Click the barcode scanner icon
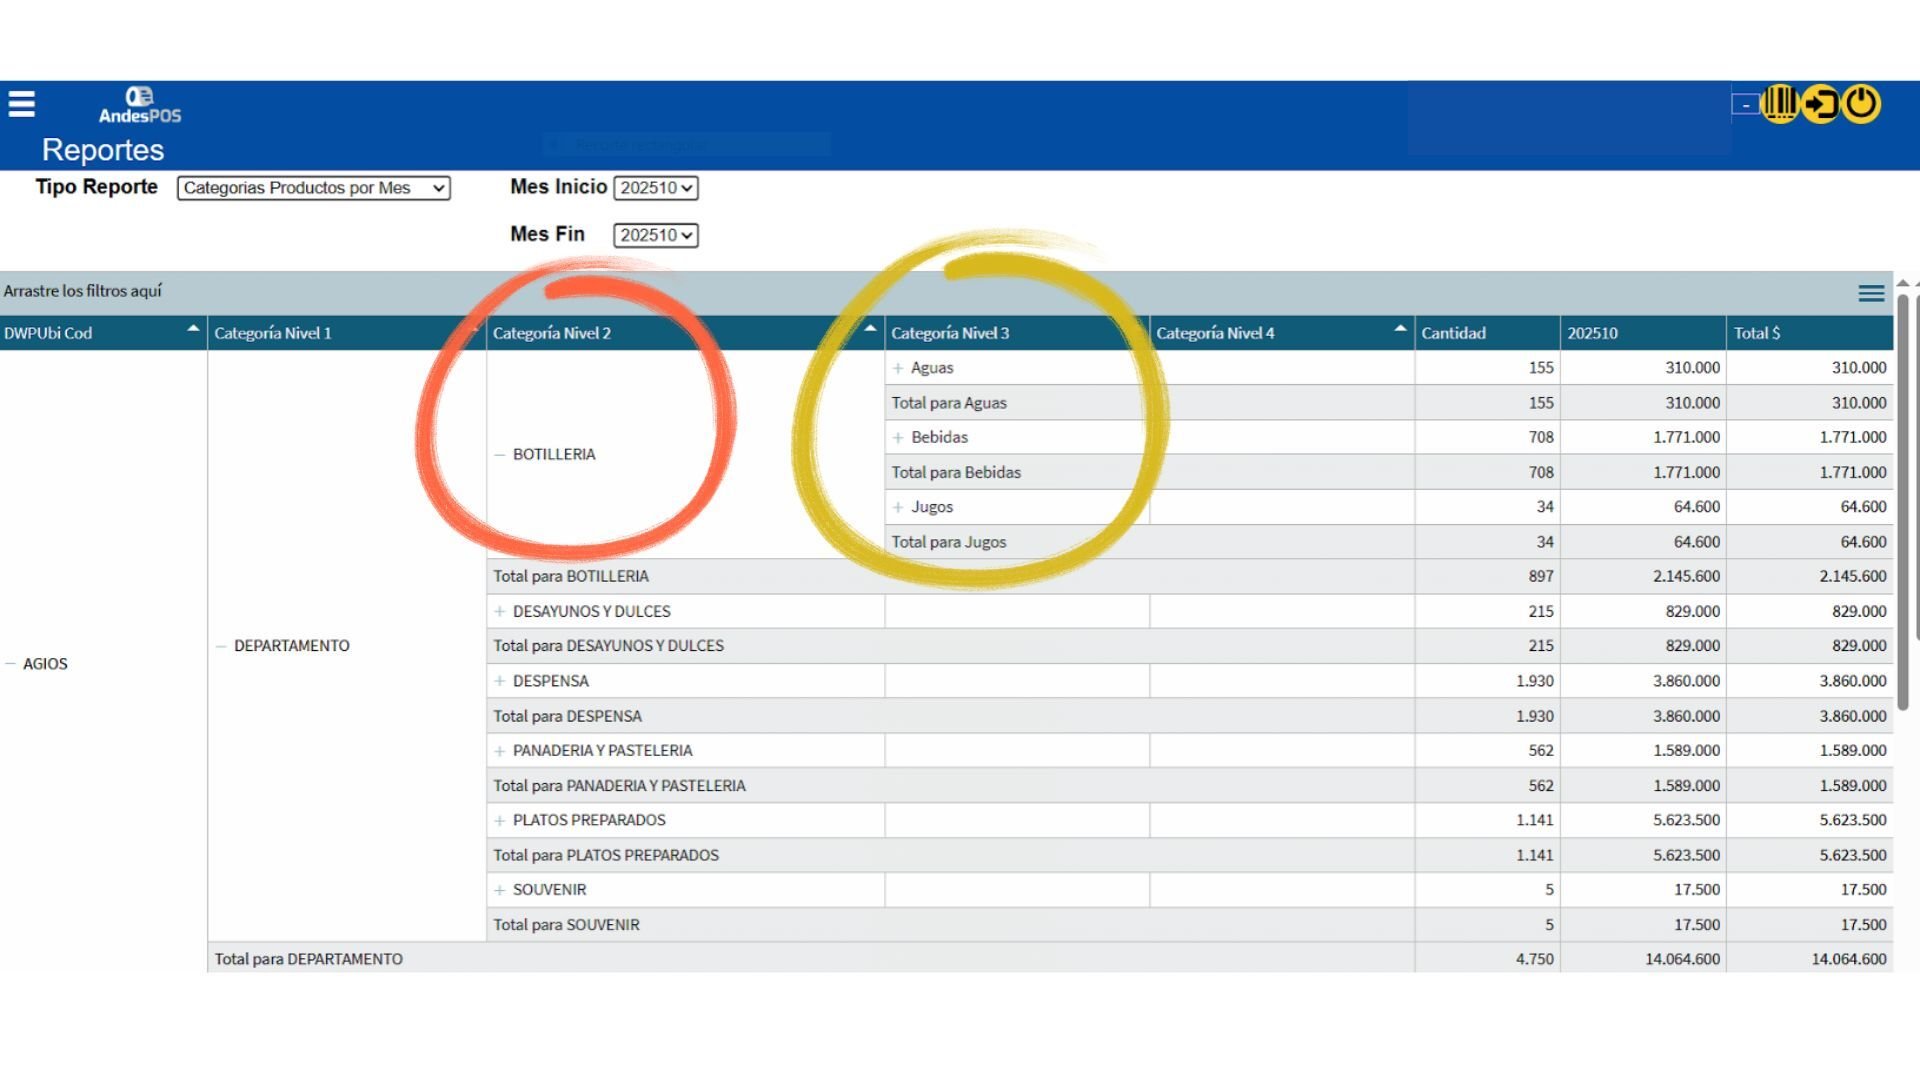The width and height of the screenshot is (1920, 1080). 1780,103
